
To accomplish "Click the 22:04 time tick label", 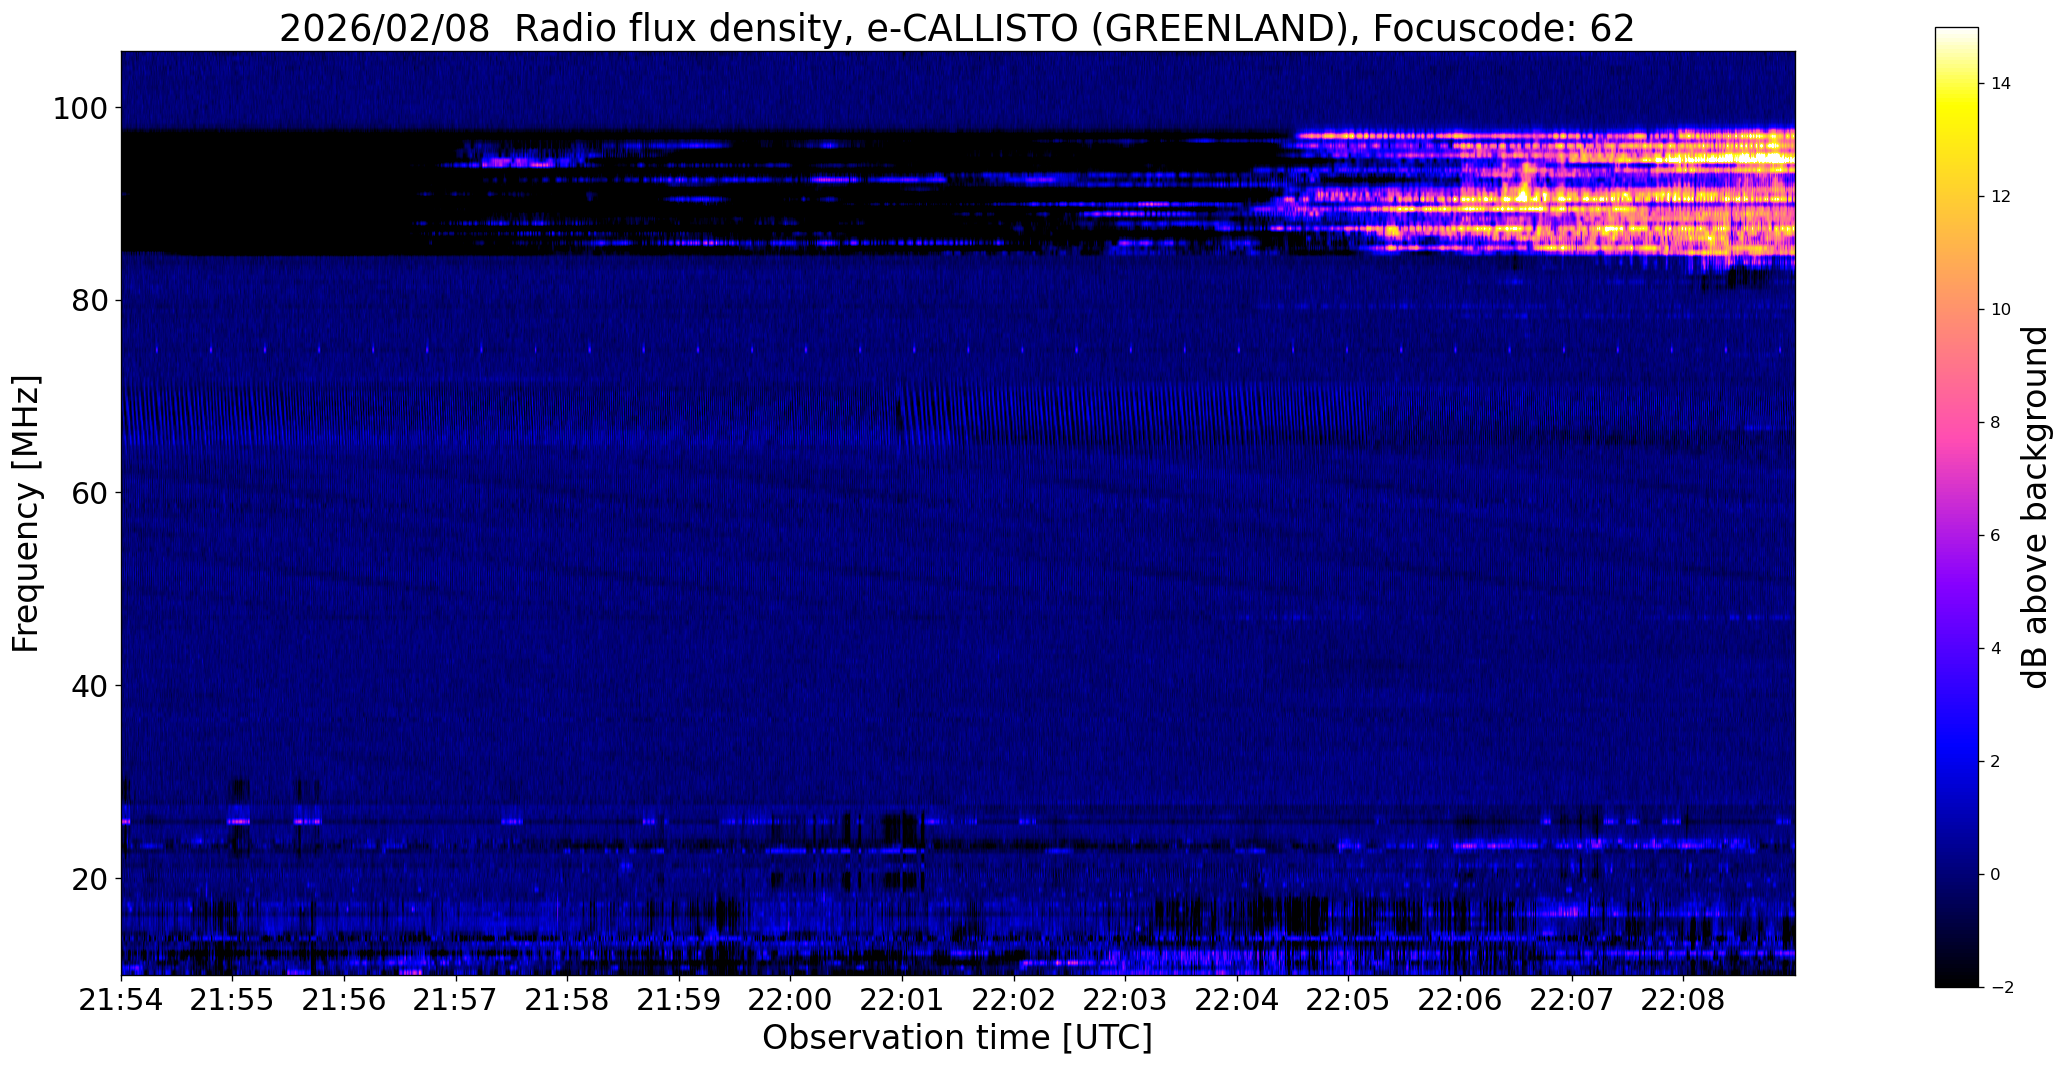I will (x=1237, y=999).
